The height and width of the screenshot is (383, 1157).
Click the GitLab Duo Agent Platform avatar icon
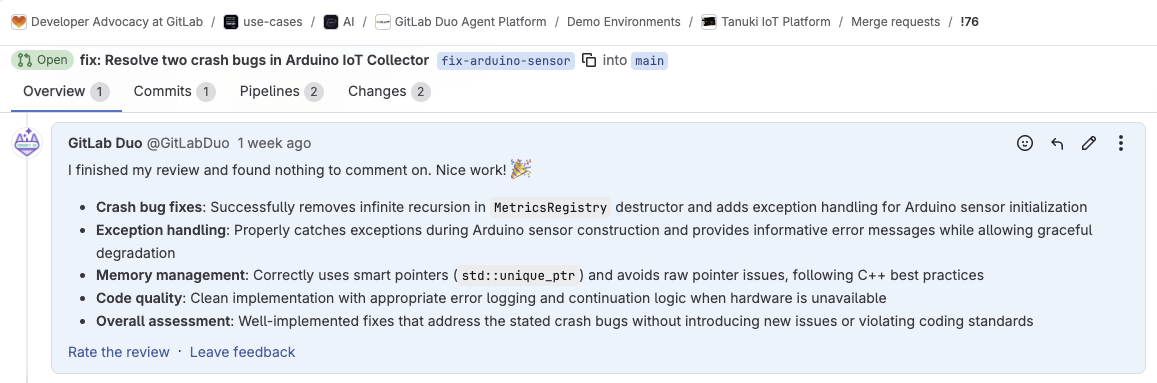pyautogui.click(x=383, y=21)
